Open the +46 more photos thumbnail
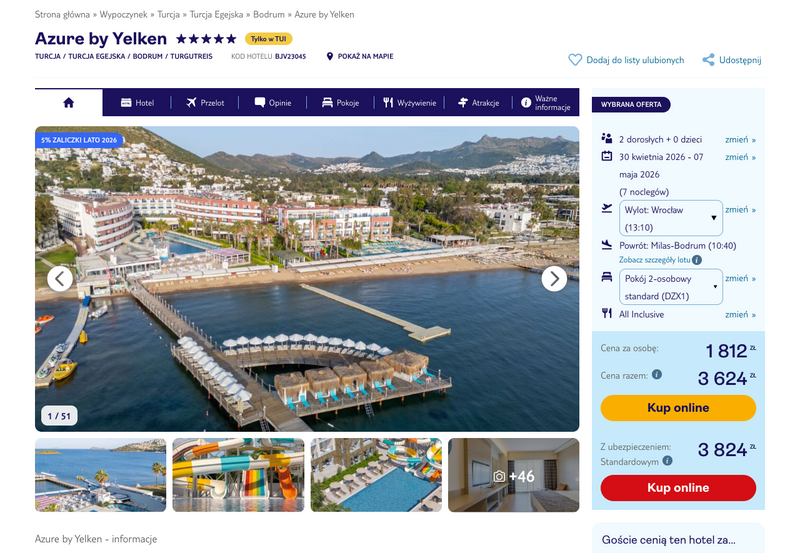800x553 pixels. point(514,475)
